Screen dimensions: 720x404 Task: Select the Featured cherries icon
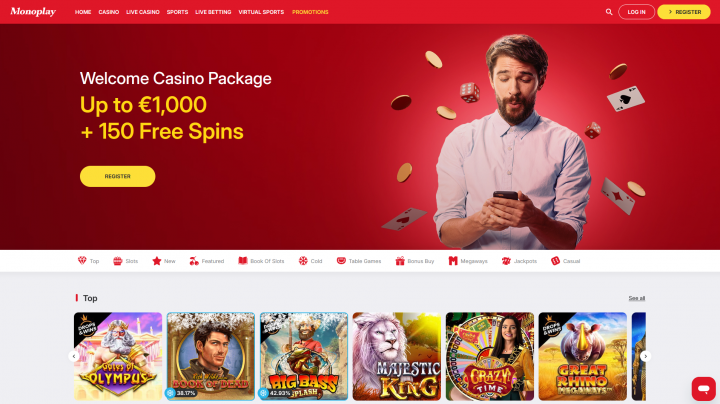[x=194, y=261]
